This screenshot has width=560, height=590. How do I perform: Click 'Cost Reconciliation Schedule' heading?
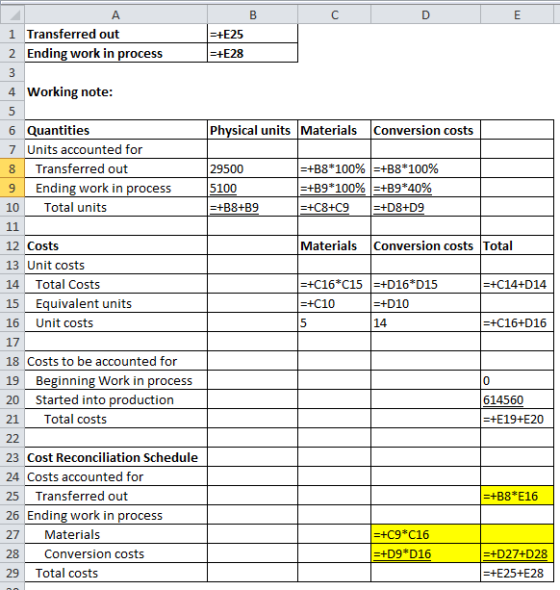point(112,458)
